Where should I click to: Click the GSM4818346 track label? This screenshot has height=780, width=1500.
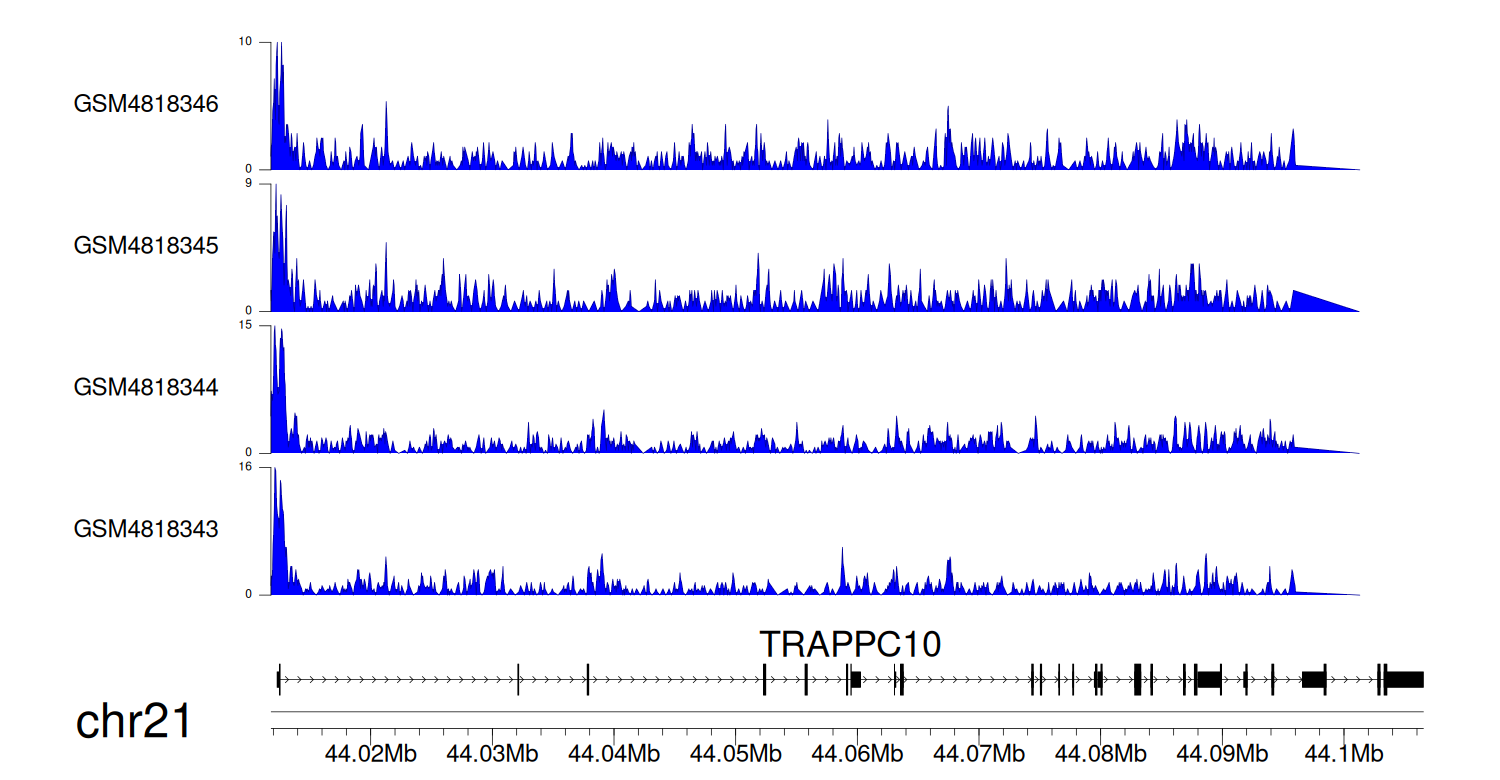point(146,104)
